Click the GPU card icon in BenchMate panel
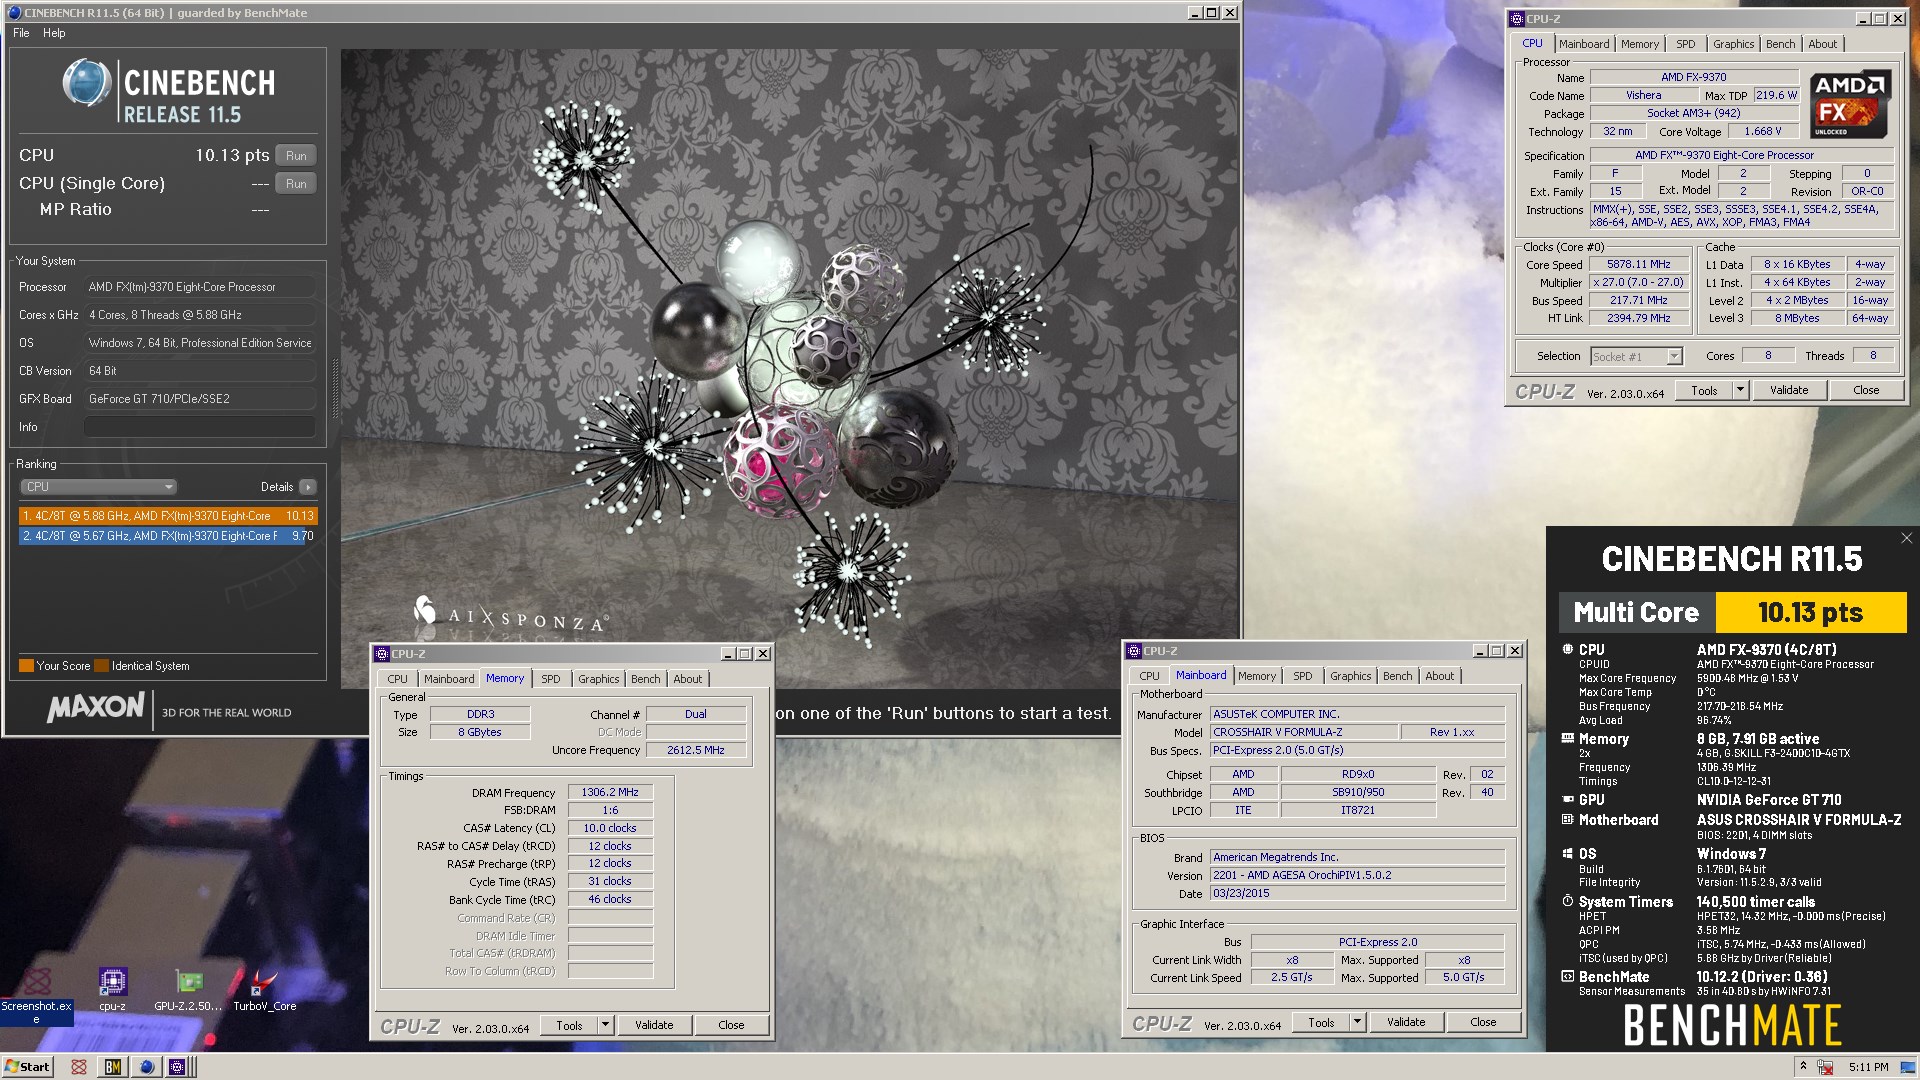The image size is (1920, 1080). (x=1567, y=800)
